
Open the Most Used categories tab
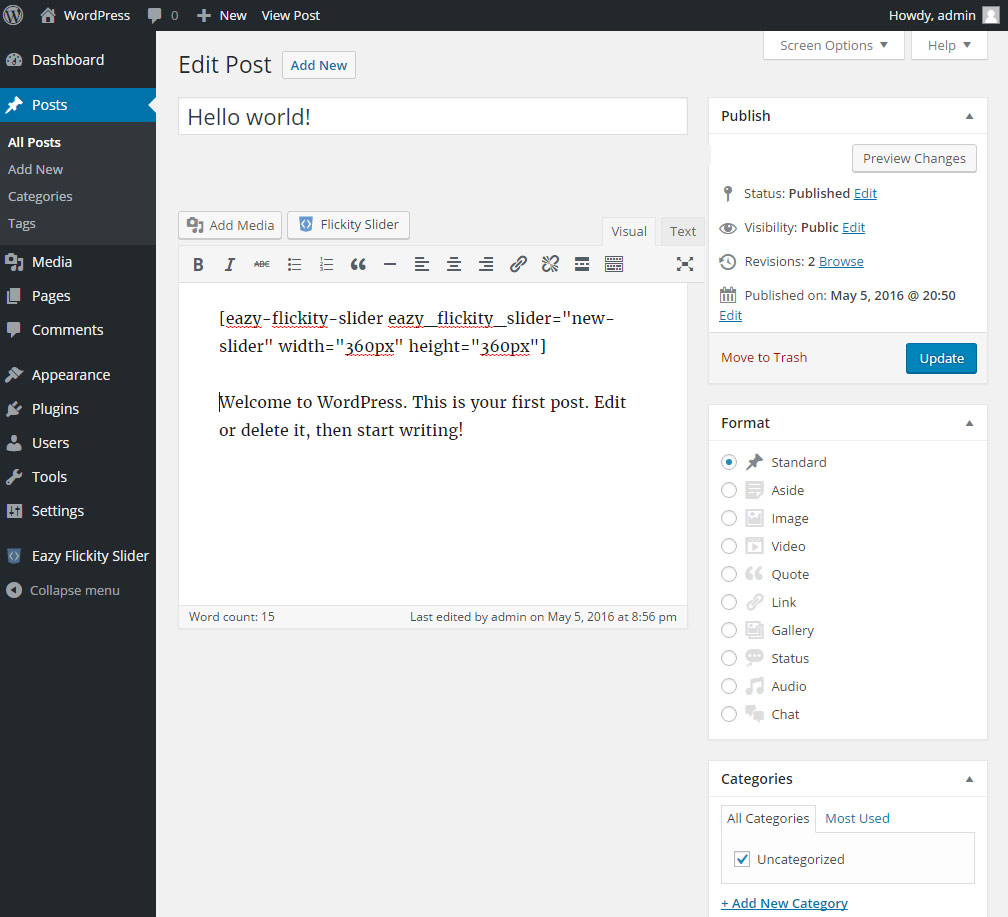[857, 818]
